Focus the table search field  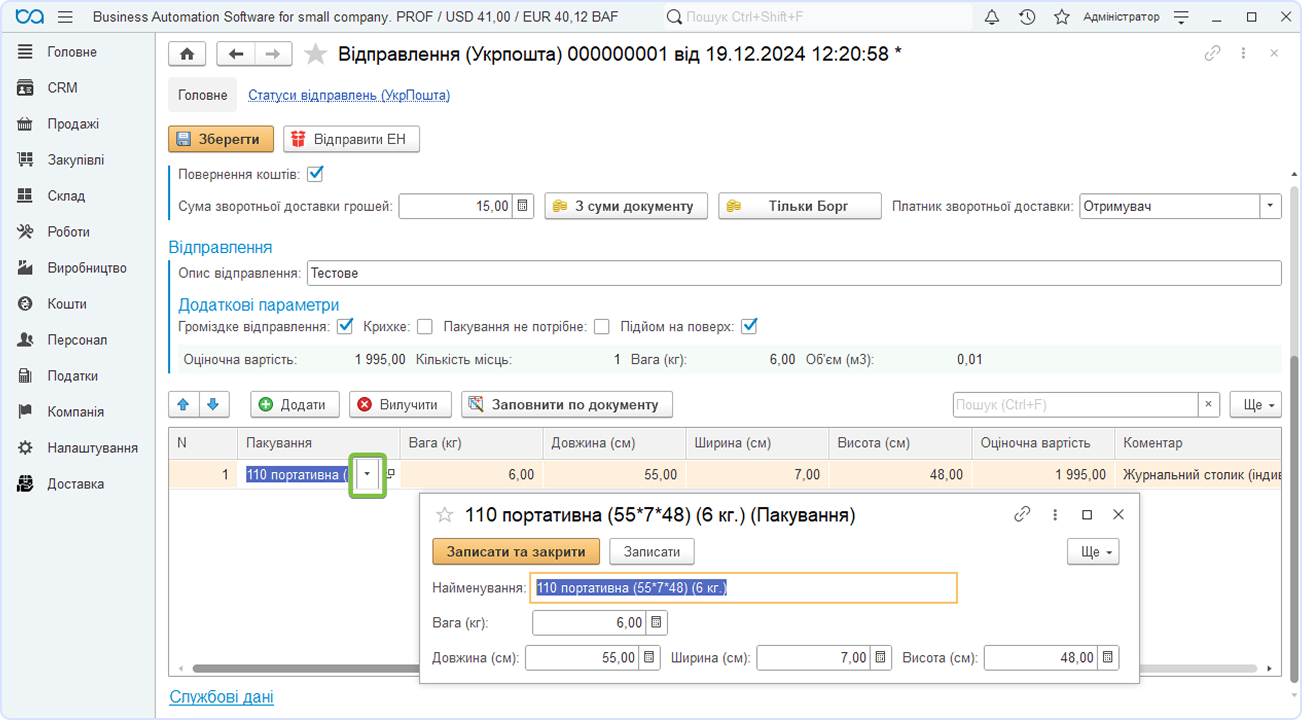[1076, 405]
